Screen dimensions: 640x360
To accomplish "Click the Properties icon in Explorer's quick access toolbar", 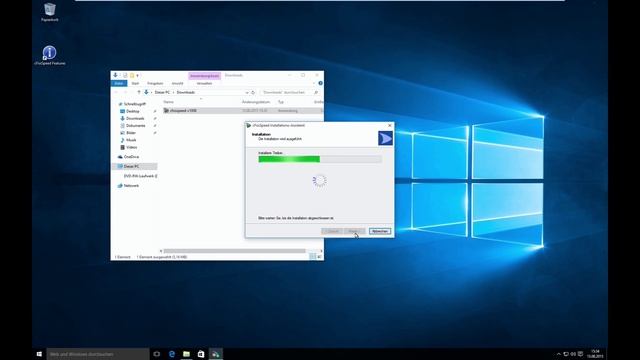I will point(125,76).
